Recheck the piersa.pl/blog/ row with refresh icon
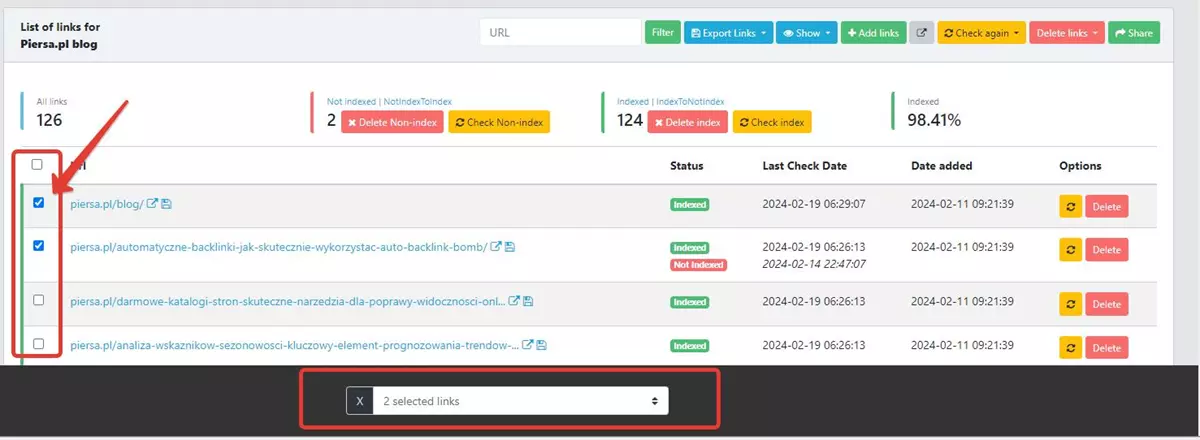Viewport: 1200px width, 440px height. 1071,207
